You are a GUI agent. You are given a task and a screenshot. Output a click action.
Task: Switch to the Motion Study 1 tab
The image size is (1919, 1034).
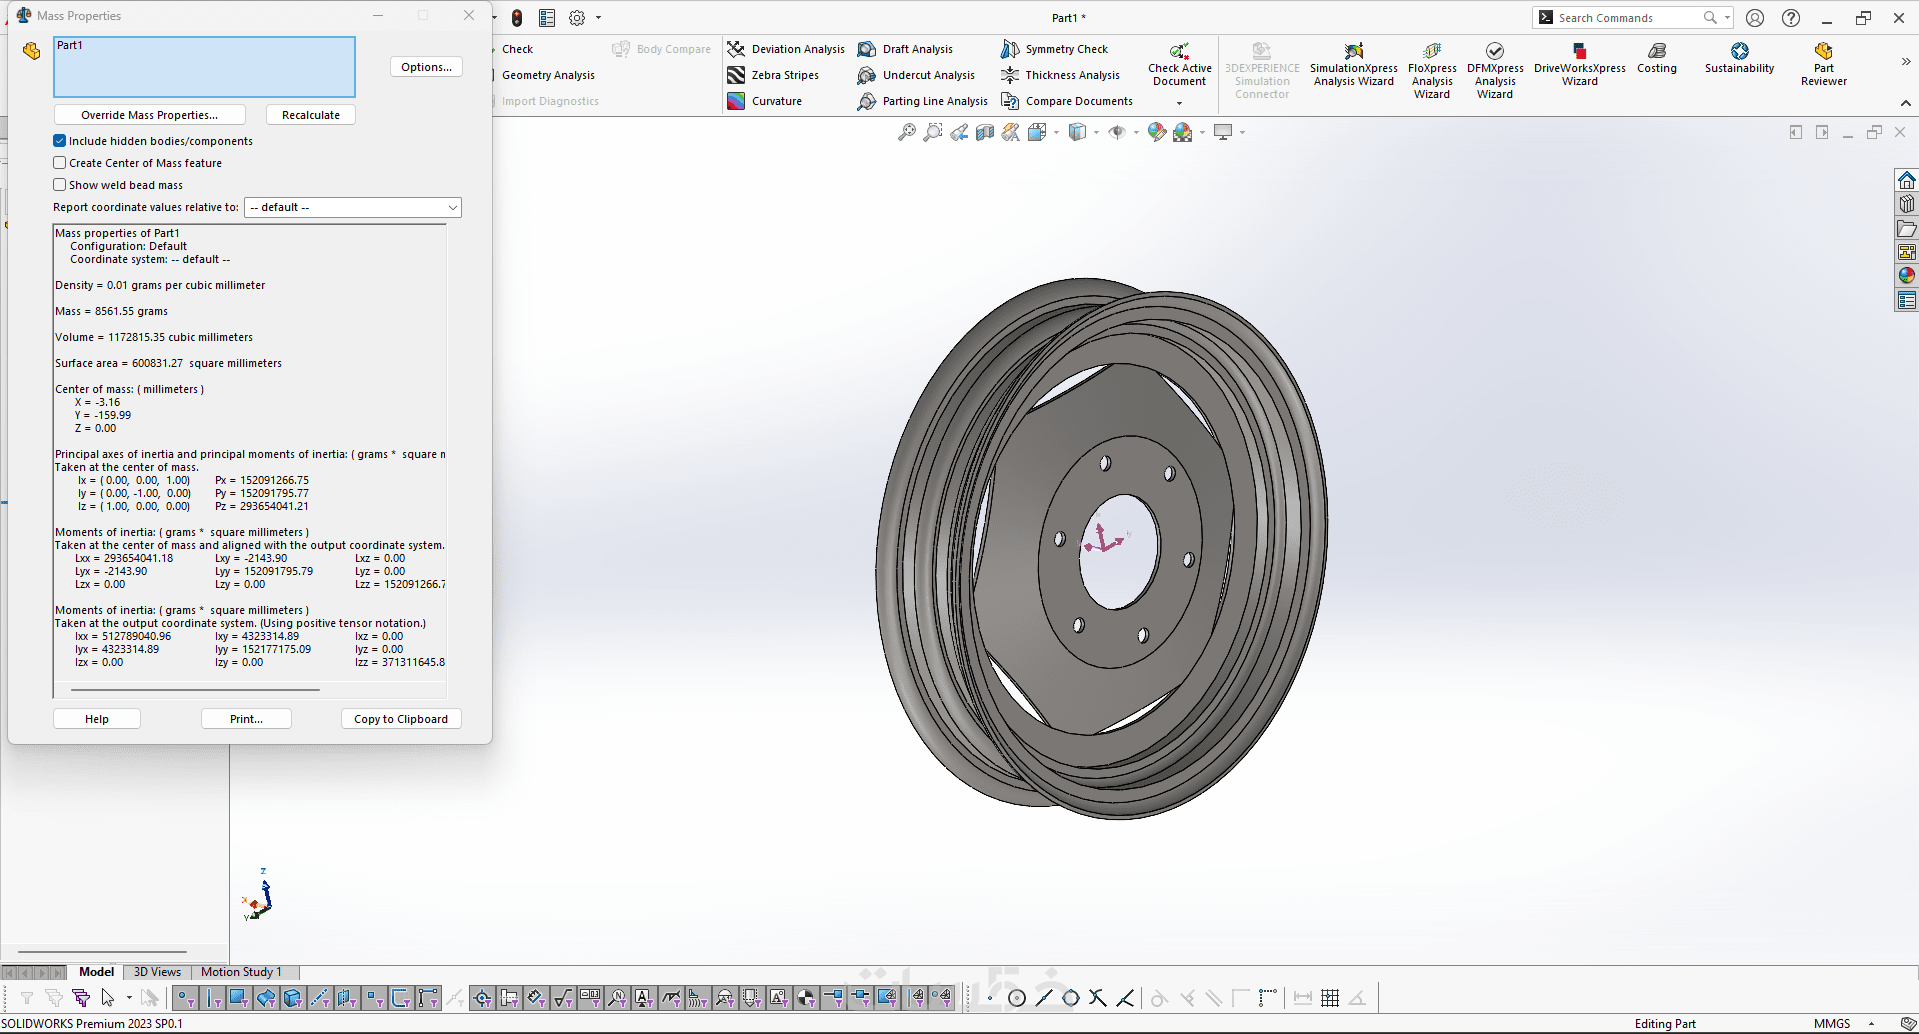(x=241, y=972)
